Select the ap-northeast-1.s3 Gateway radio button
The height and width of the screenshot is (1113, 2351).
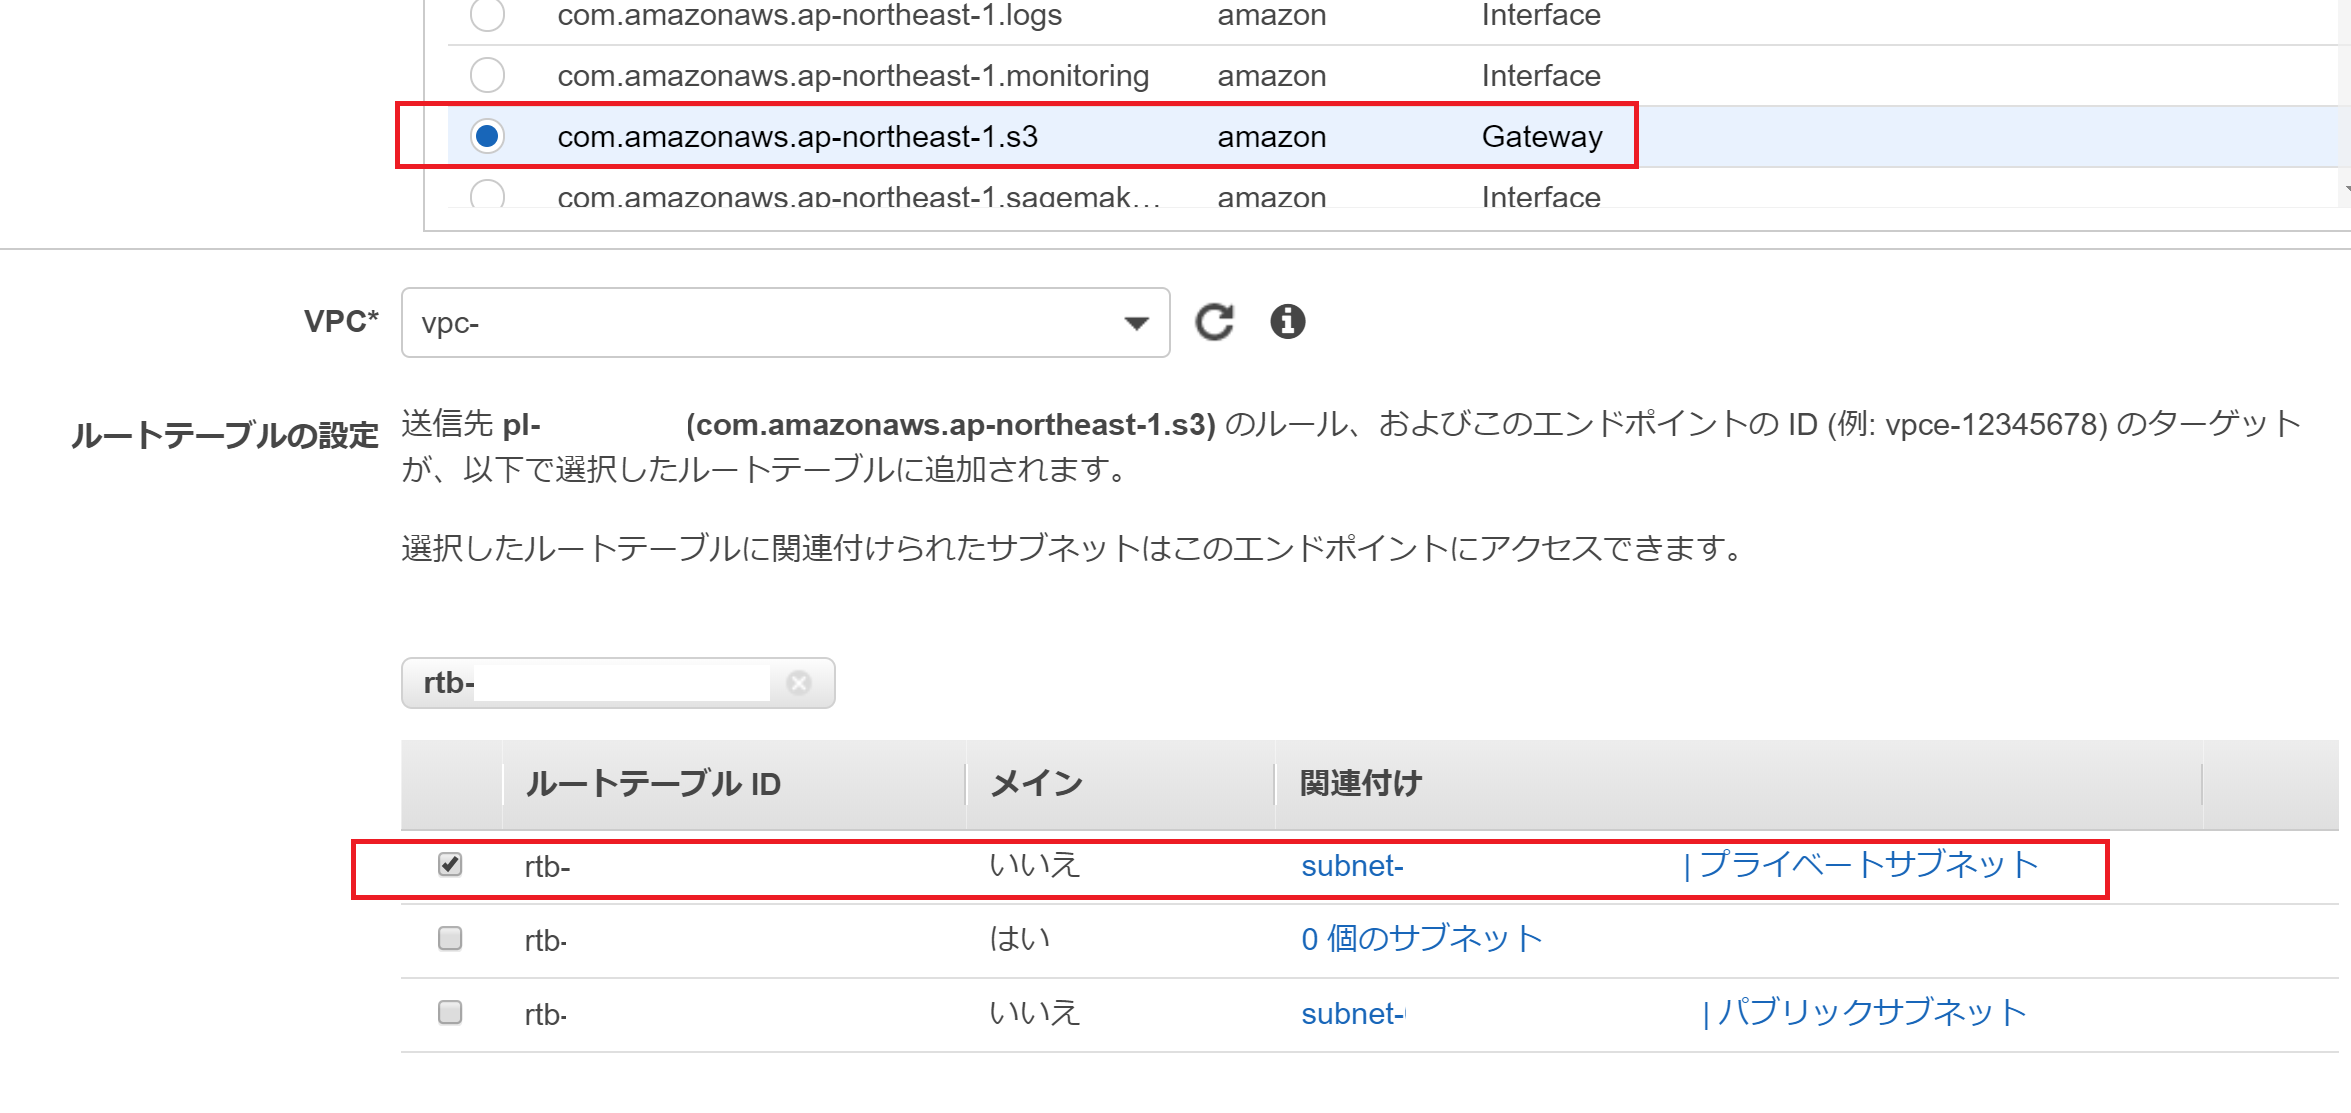point(487,136)
